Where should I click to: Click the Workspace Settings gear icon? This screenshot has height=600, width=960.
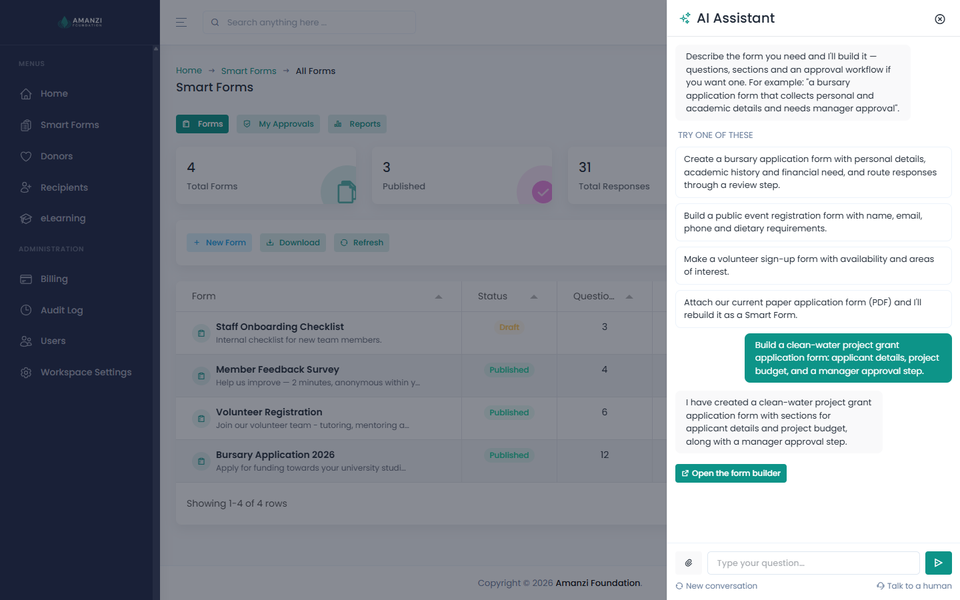click(26, 372)
